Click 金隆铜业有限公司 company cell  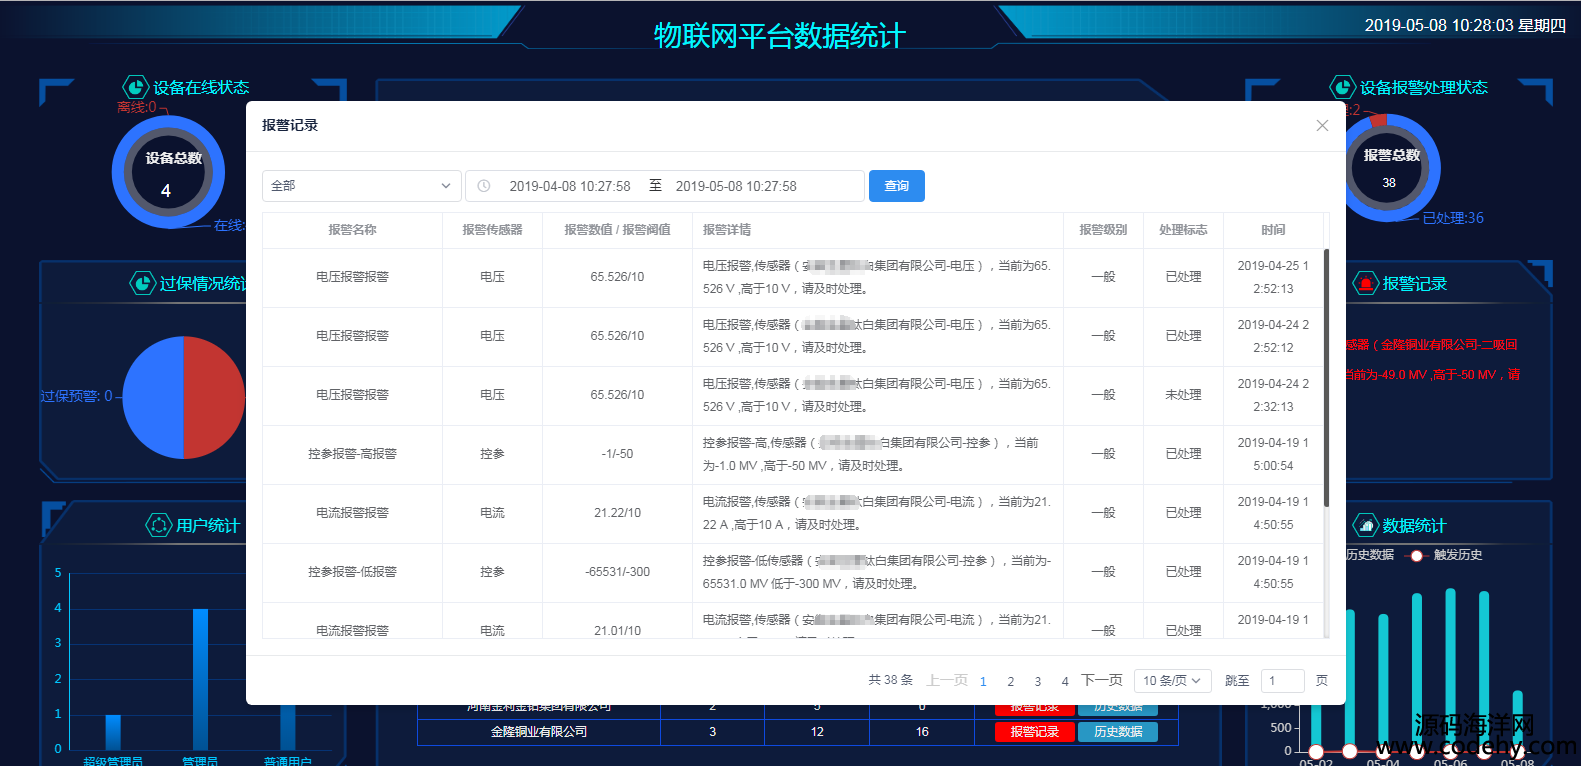tap(539, 732)
